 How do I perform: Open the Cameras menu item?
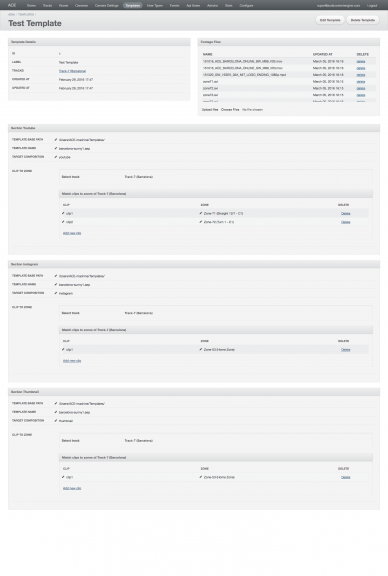click(x=82, y=6)
